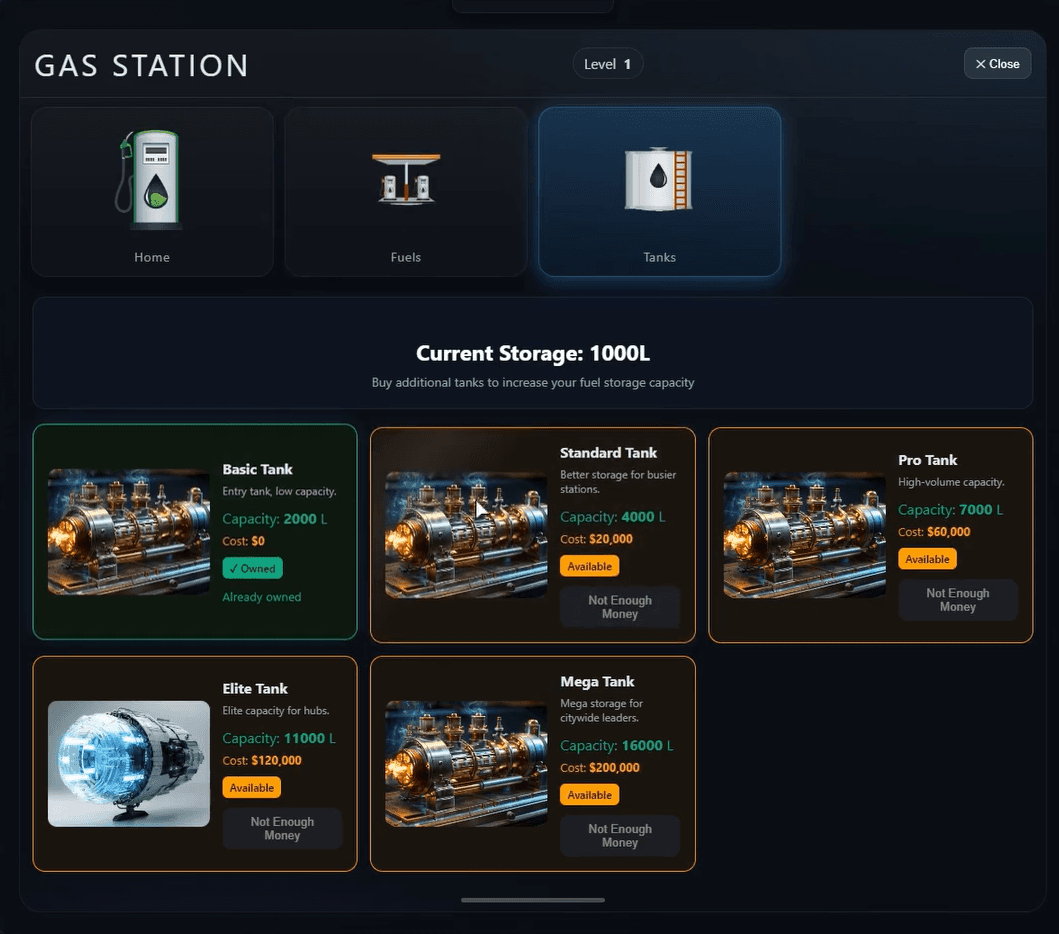Click the Standard Tank engine thumbnail
The image size is (1059, 934).
point(466,535)
